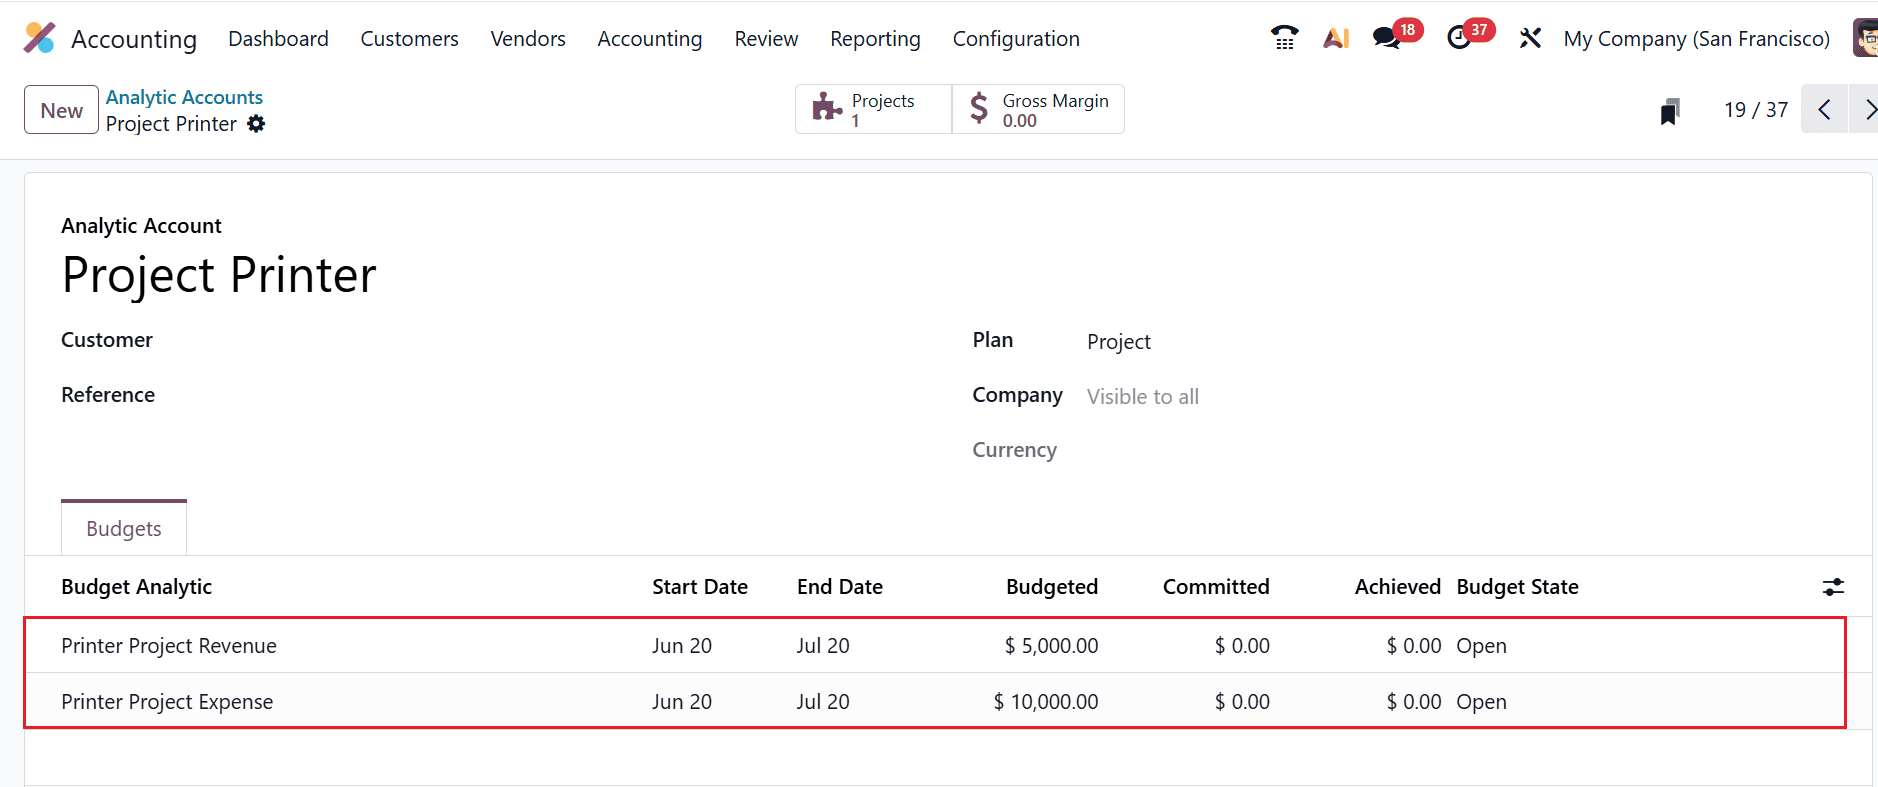Click the $ 10,000.00 budgeted value
Image resolution: width=1878 pixels, height=787 pixels.
(1046, 702)
